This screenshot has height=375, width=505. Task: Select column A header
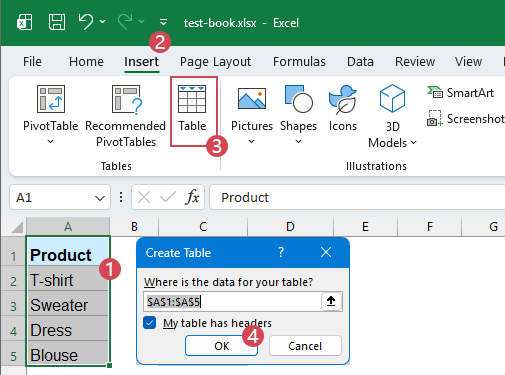pos(68,227)
